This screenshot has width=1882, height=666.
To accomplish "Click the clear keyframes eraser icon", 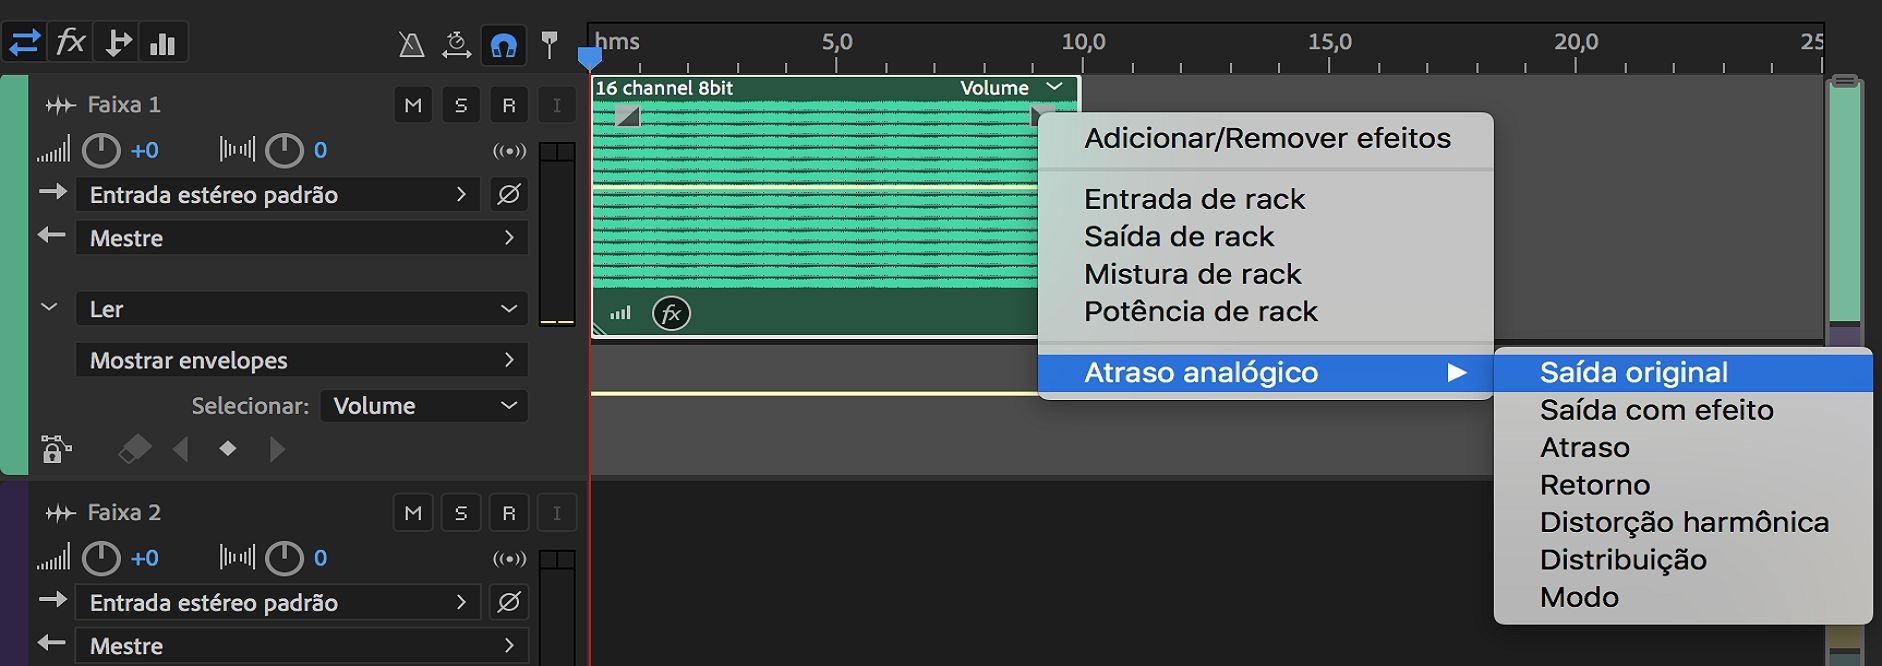I will [134, 449].
